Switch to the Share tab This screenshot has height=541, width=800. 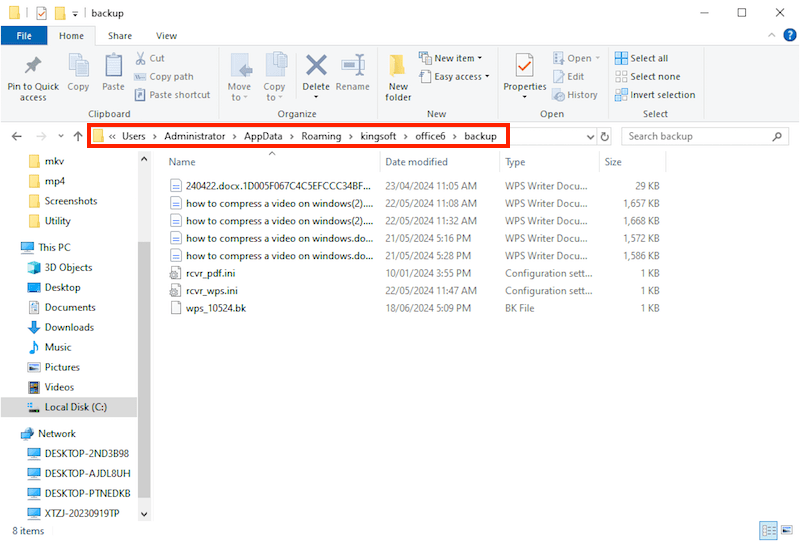120,36
